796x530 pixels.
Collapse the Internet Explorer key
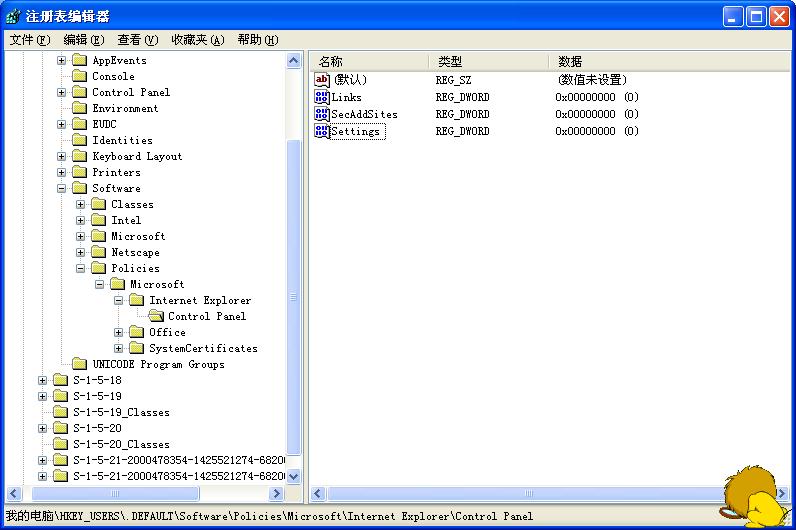(x=119, y=301)
